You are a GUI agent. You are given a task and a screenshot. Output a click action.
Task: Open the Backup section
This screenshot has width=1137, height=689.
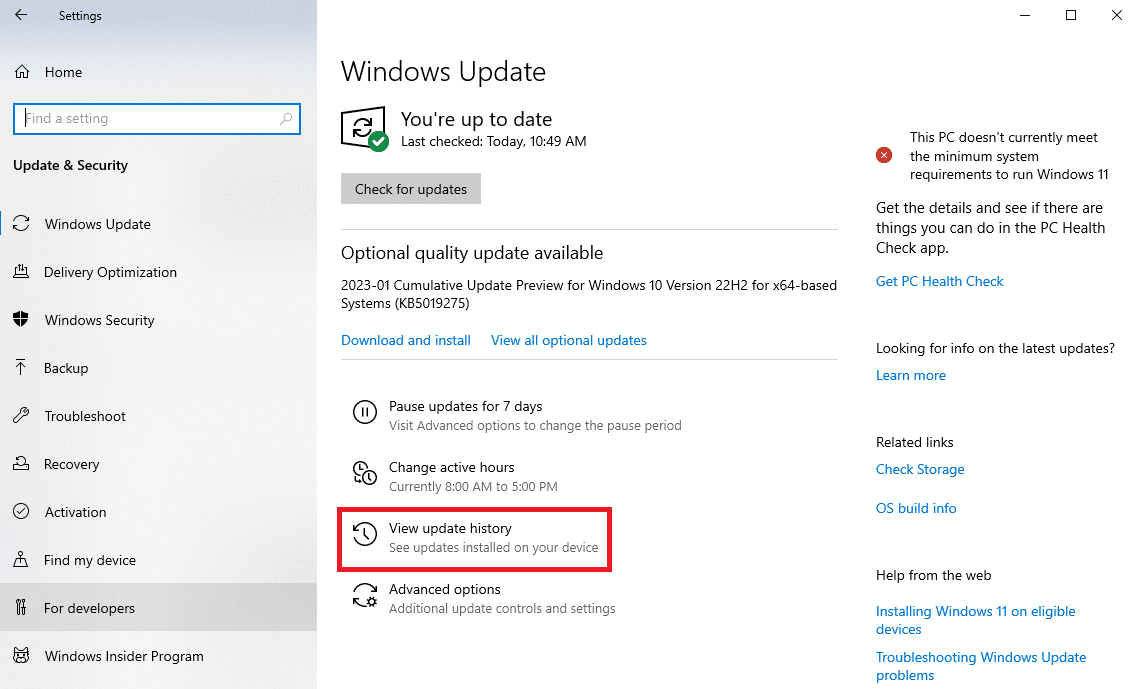point(158,368)
